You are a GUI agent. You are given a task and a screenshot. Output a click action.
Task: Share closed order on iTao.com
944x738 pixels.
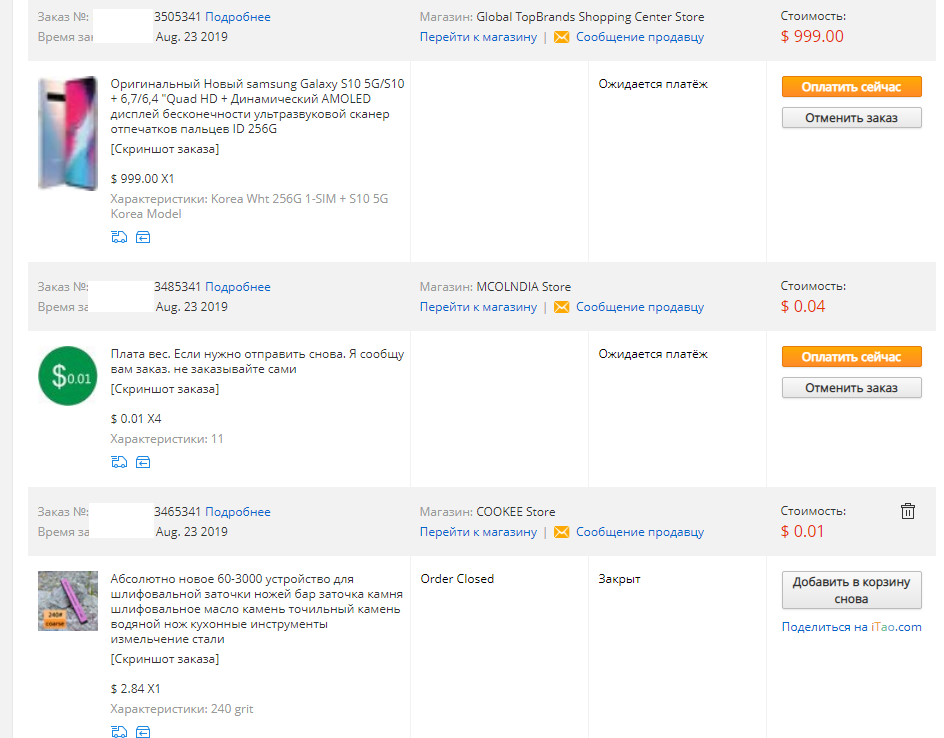[851, 627]
